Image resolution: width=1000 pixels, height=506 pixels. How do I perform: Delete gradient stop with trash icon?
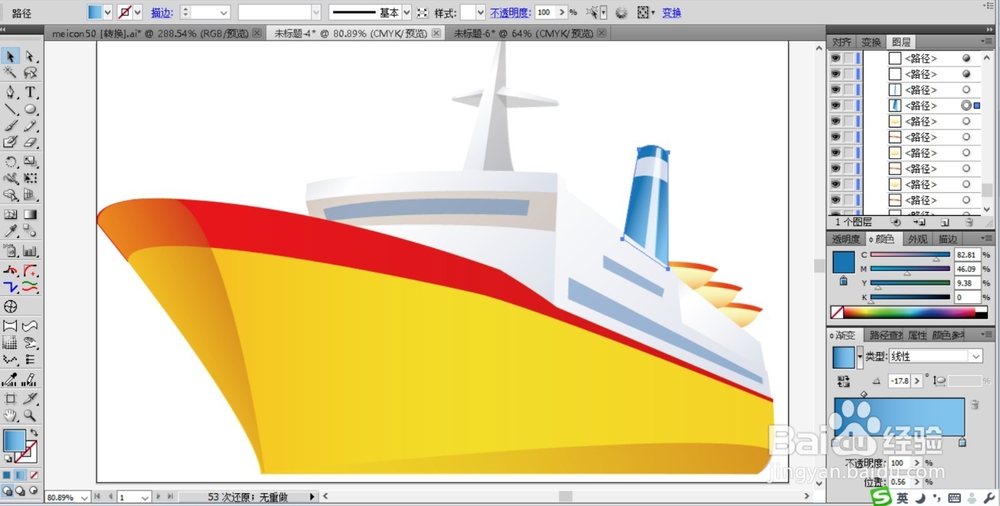[974, 404]
